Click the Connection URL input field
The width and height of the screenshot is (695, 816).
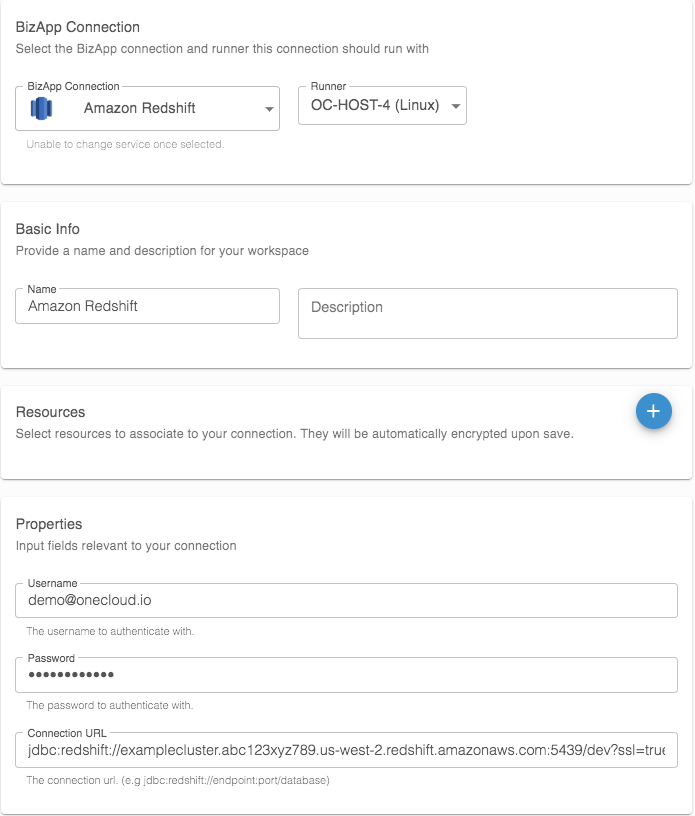tap(346, 750)
